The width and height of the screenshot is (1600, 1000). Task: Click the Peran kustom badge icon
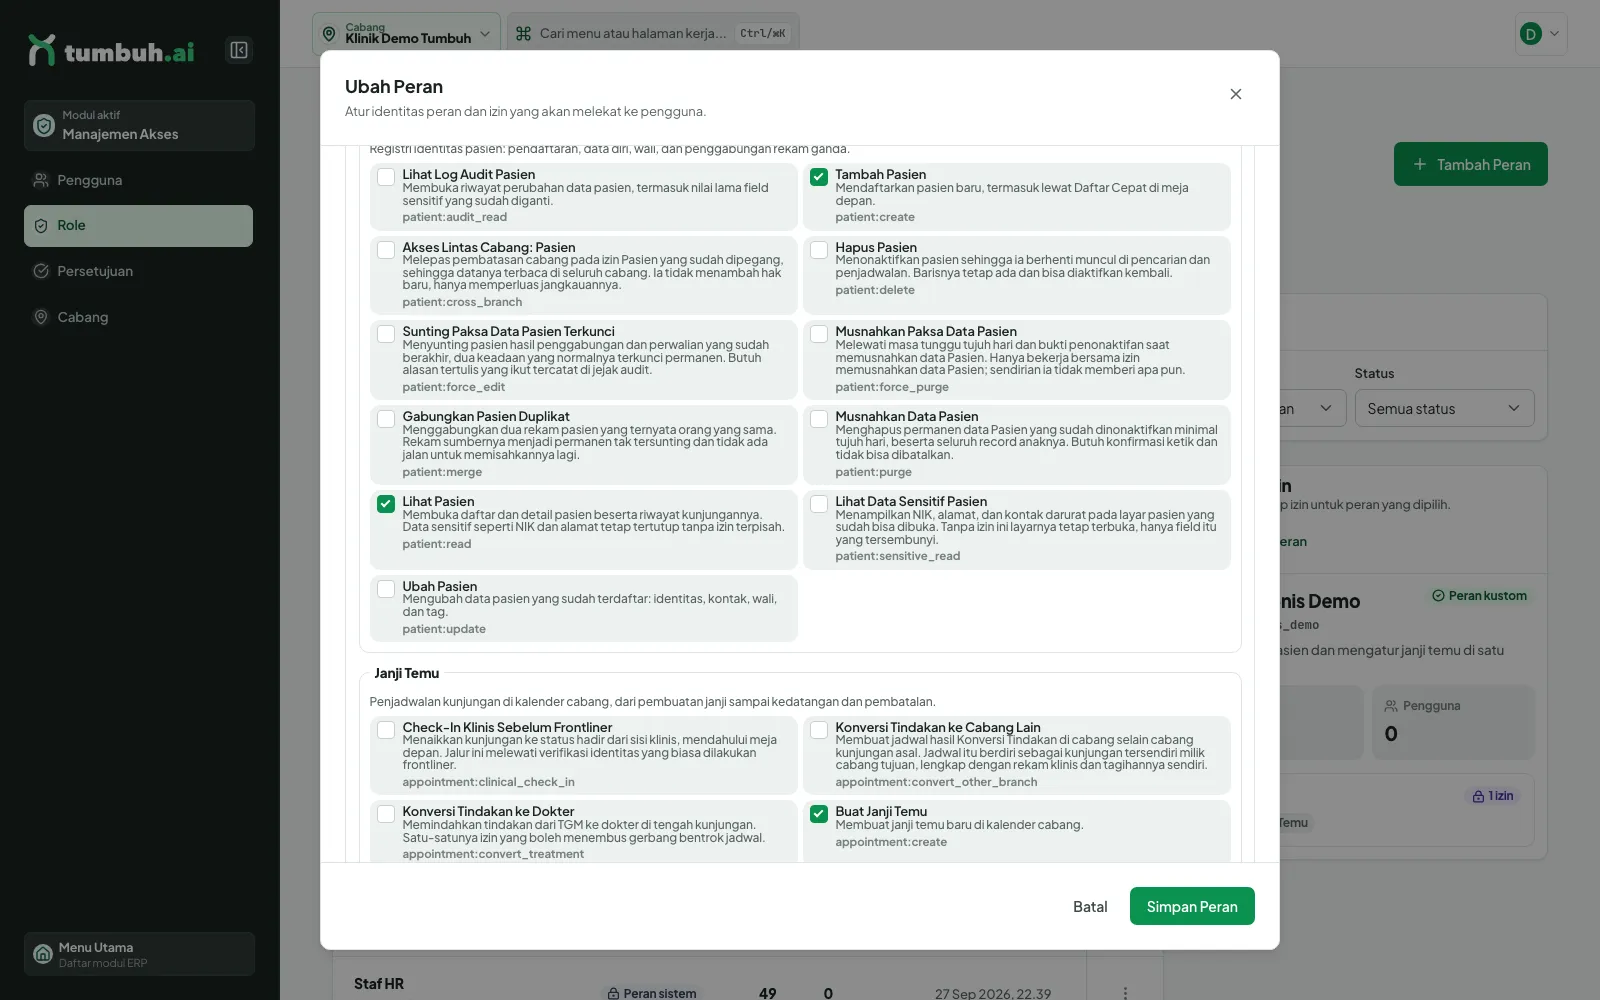coord(1438,596)
